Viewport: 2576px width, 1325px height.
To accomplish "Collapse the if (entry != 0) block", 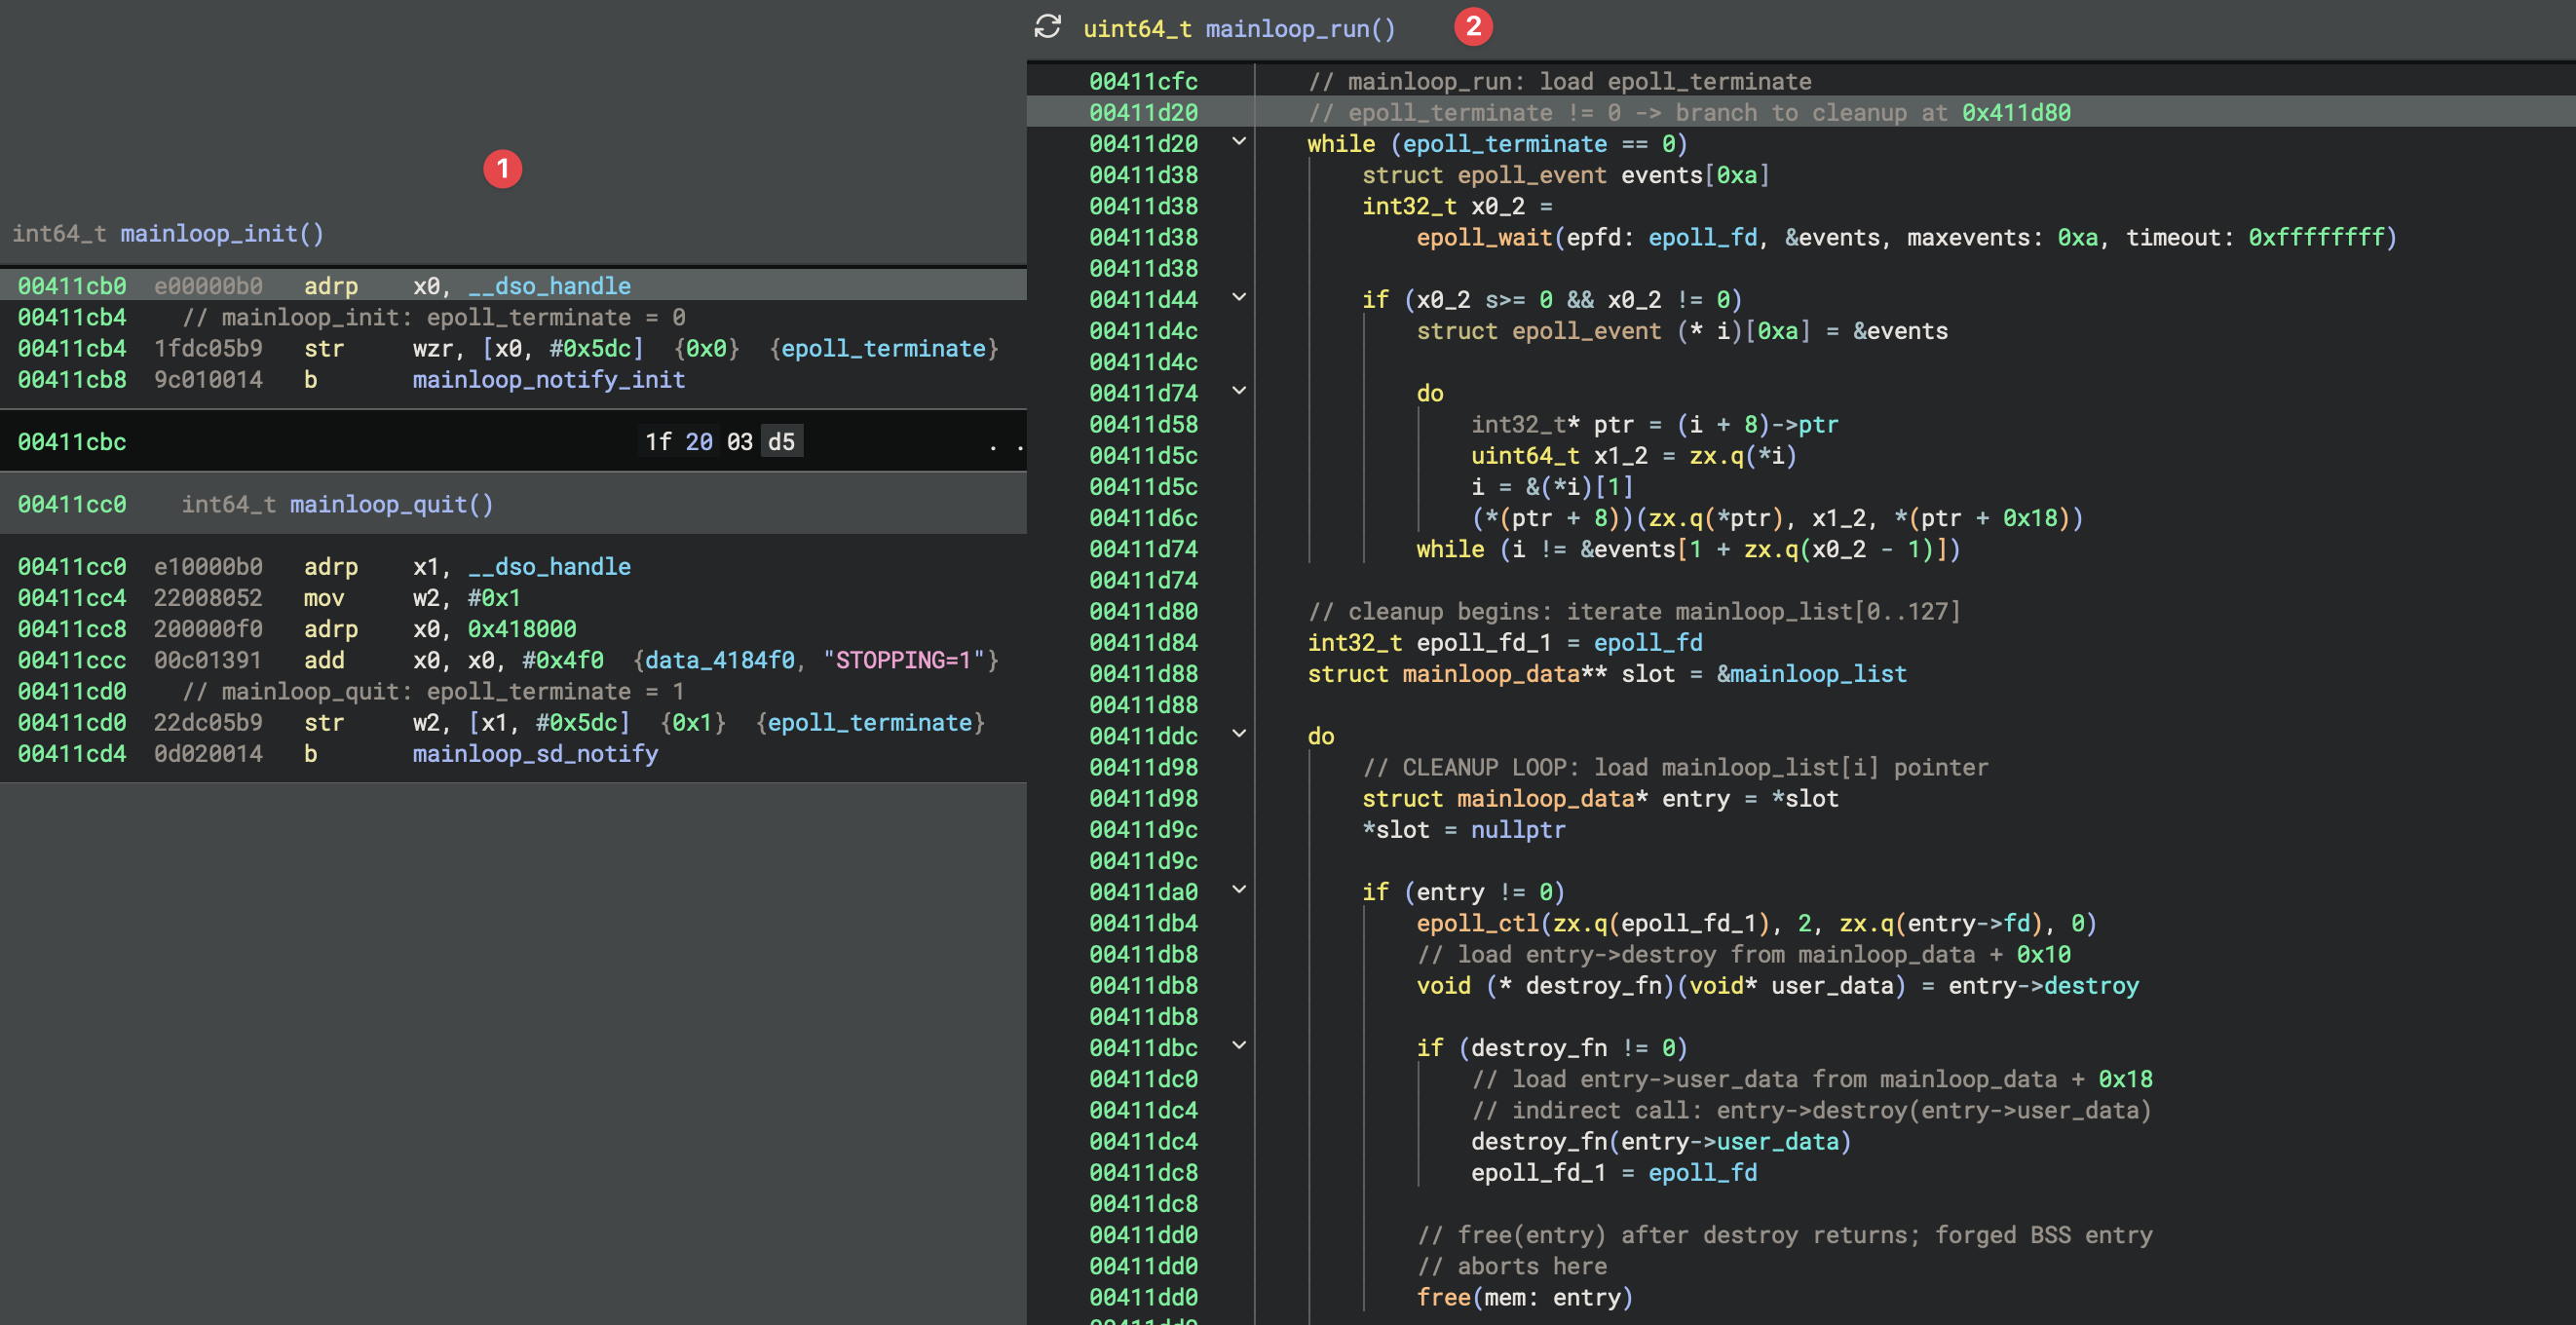I will pyautogui.click(x=1239, y=890).
